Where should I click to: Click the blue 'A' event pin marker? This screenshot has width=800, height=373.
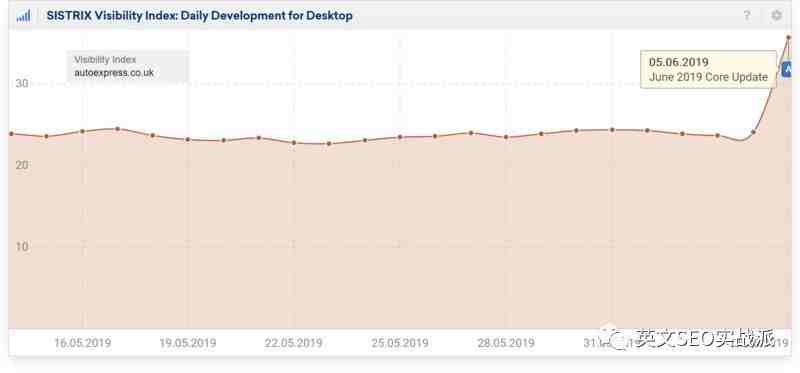pos(786,68)
